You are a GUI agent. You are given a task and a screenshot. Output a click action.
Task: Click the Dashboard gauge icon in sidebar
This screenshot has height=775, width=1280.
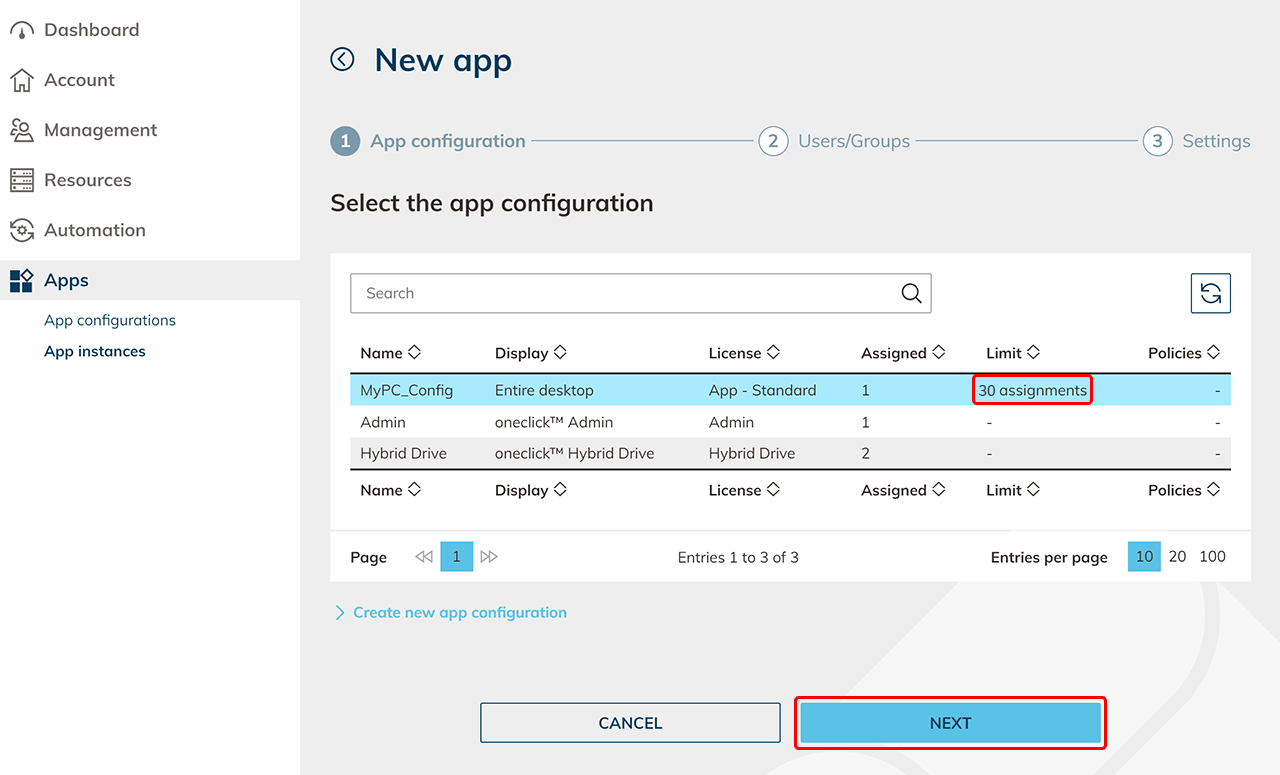click(22, 30)
